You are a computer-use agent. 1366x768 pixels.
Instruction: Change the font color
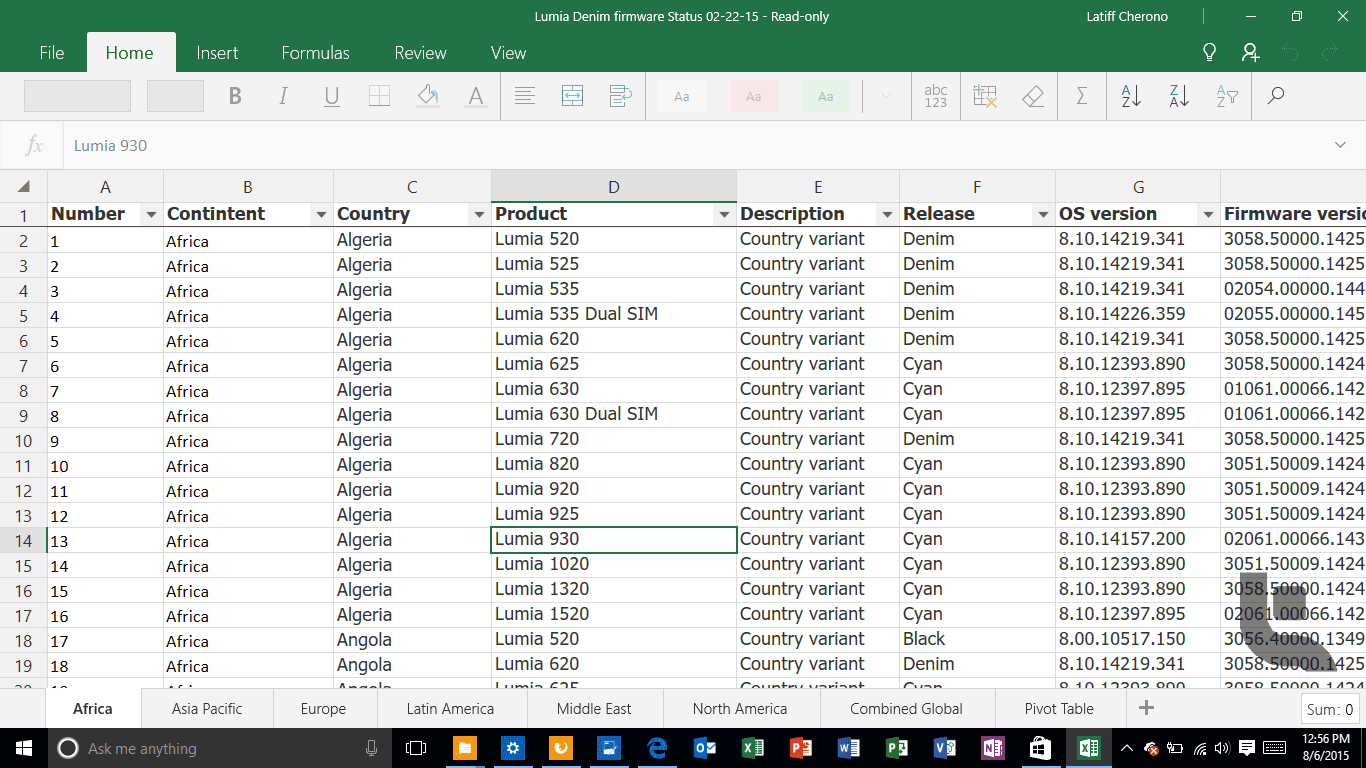pos(476,96)
